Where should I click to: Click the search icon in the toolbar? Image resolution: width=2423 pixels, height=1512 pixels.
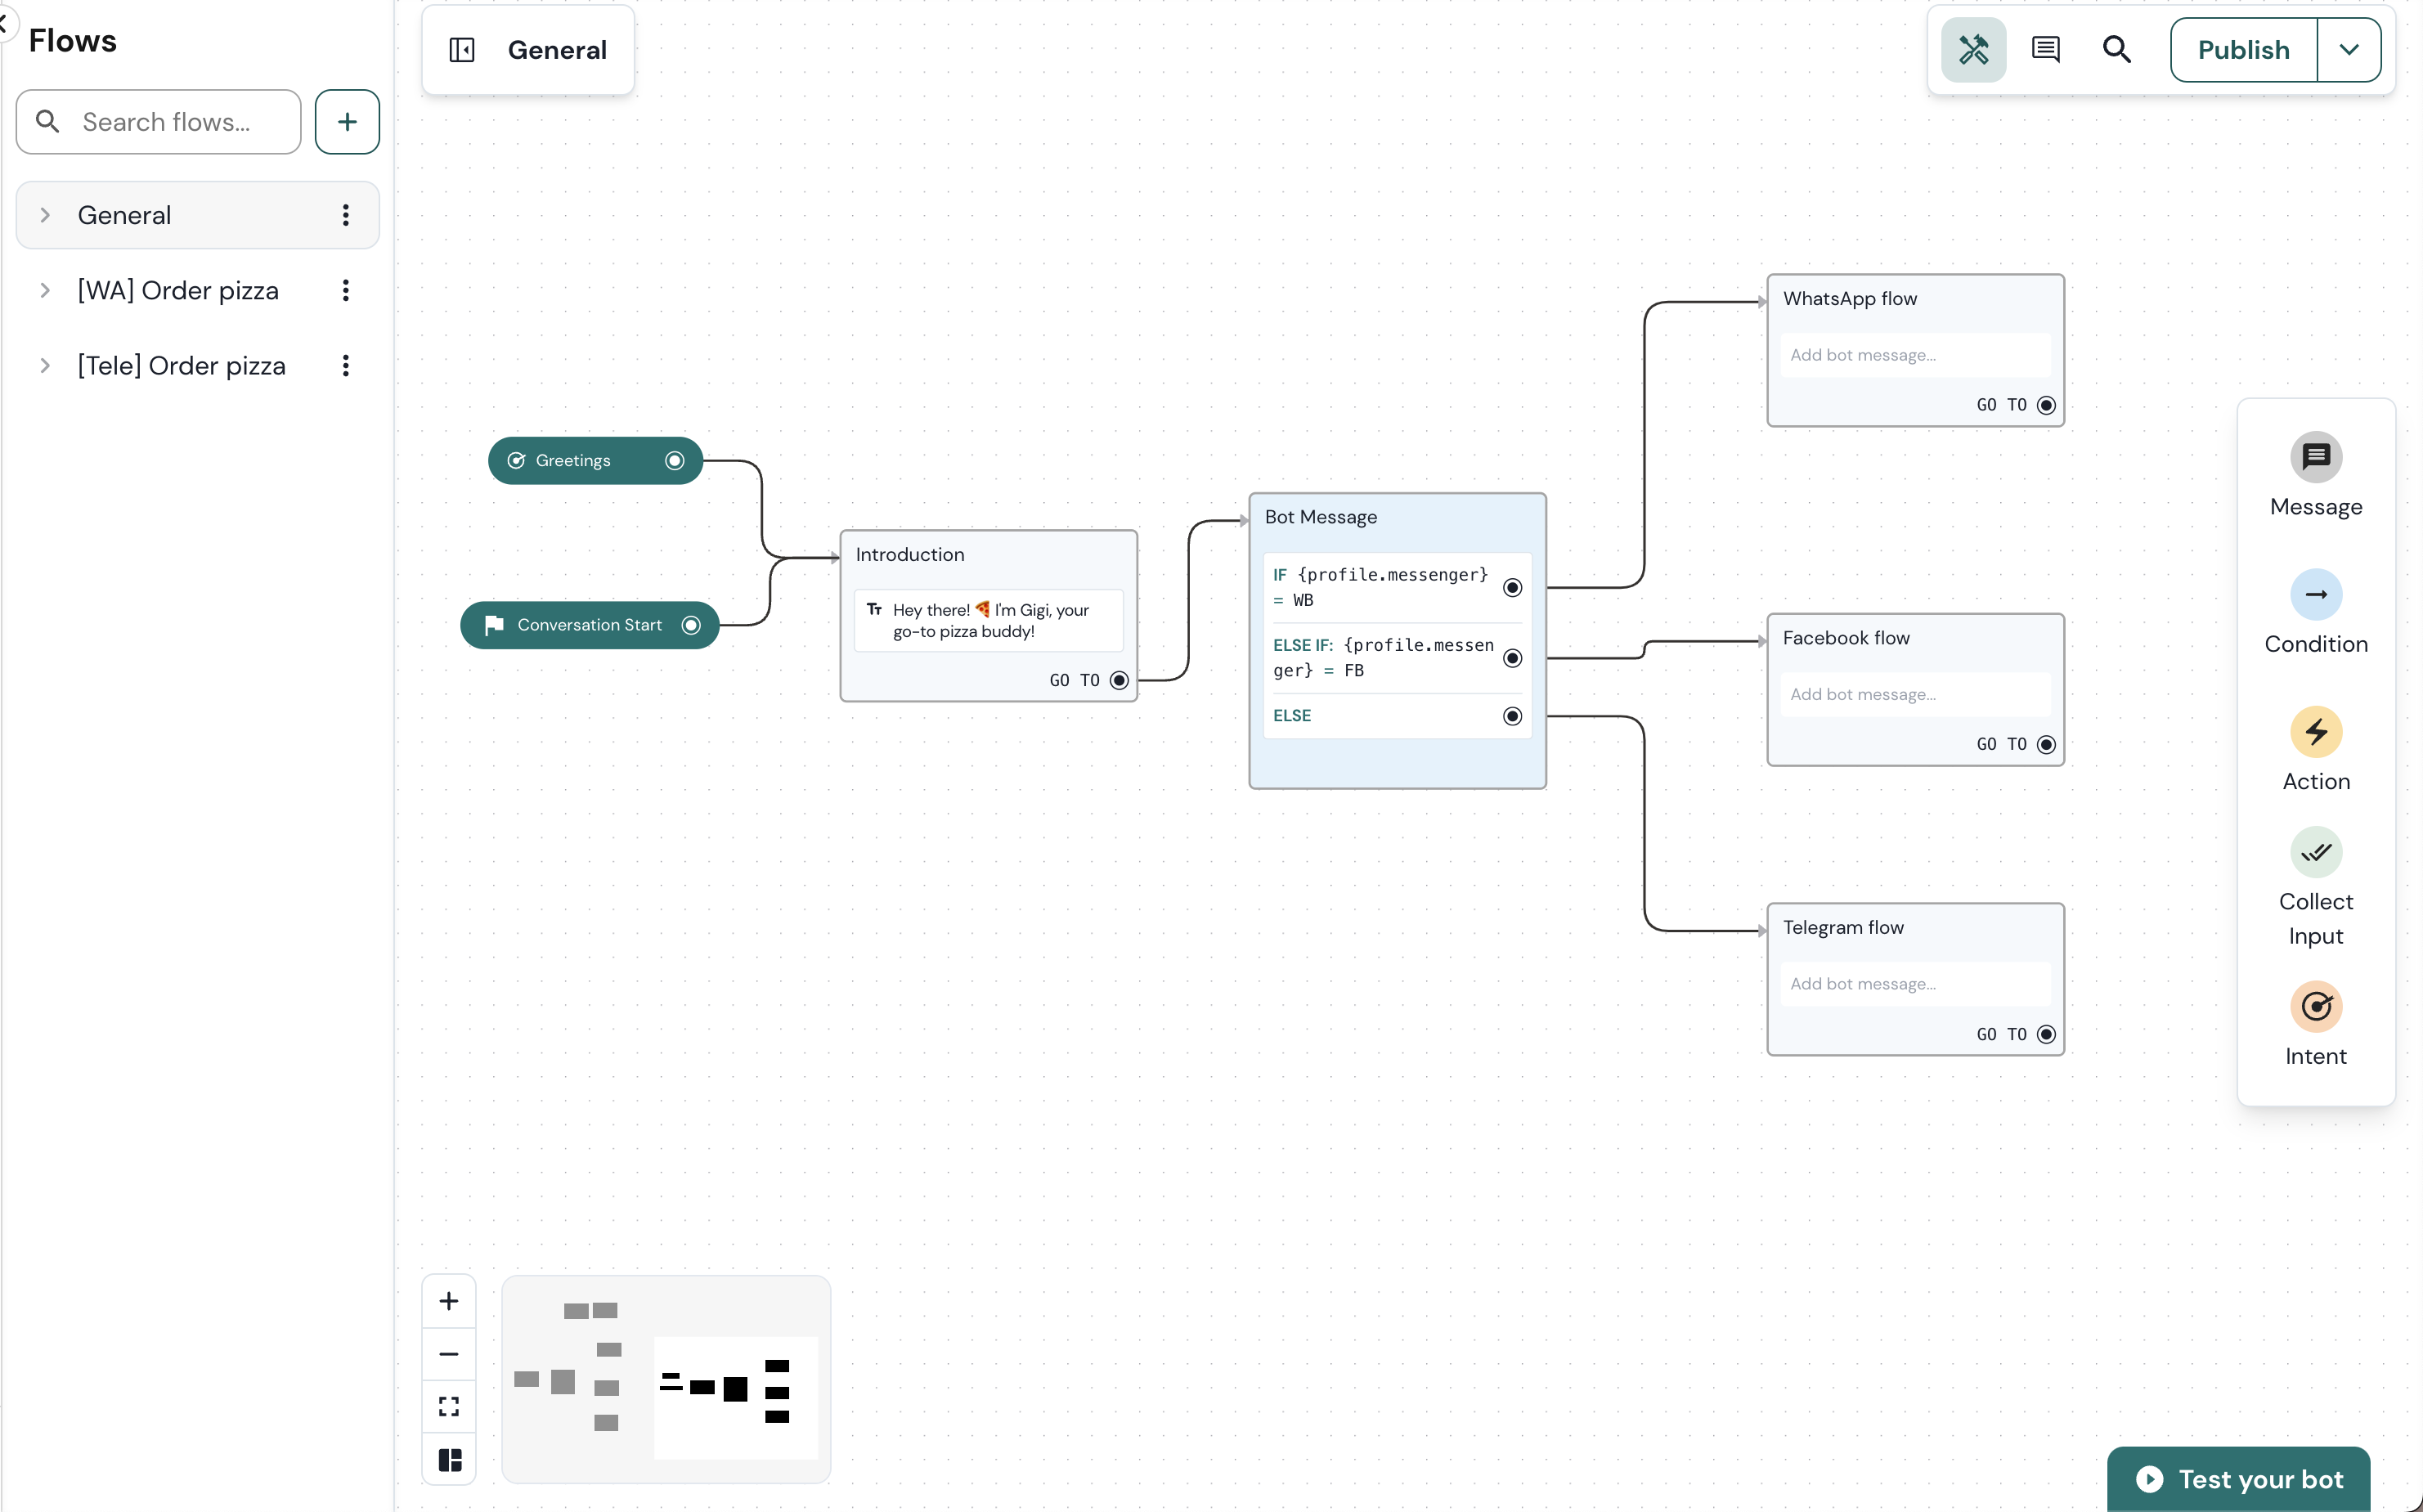(x=2117, y=49)
